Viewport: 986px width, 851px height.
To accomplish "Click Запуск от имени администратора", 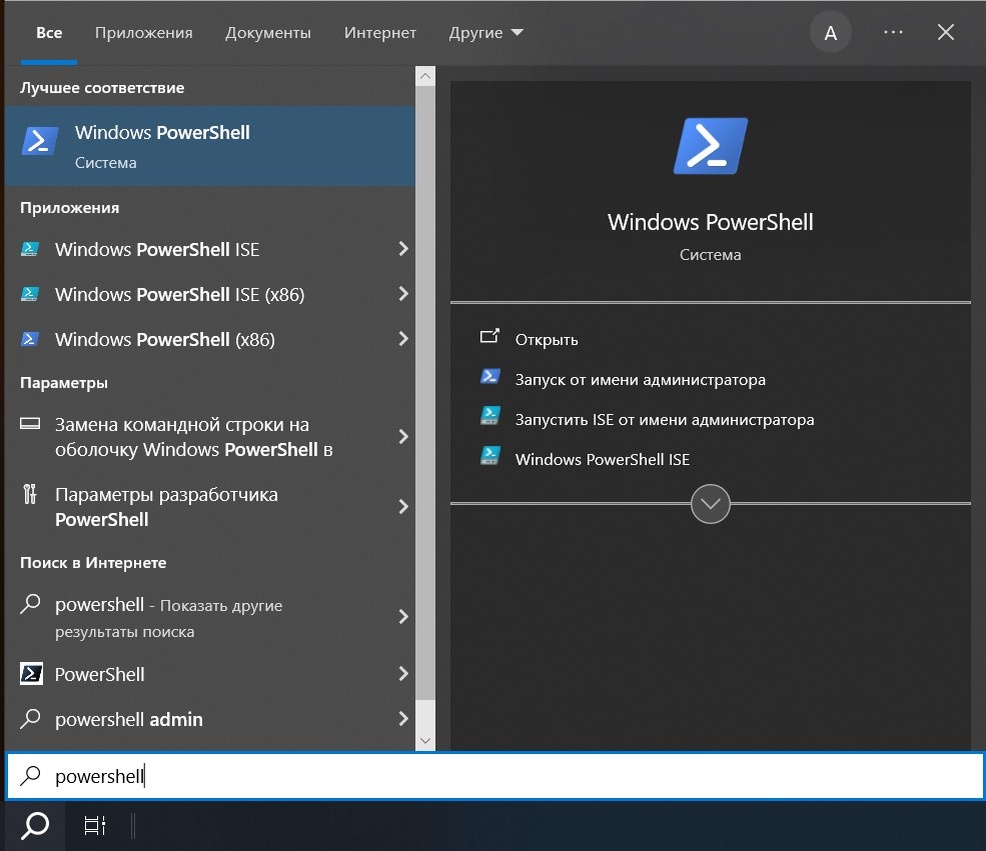I will 640,380.
